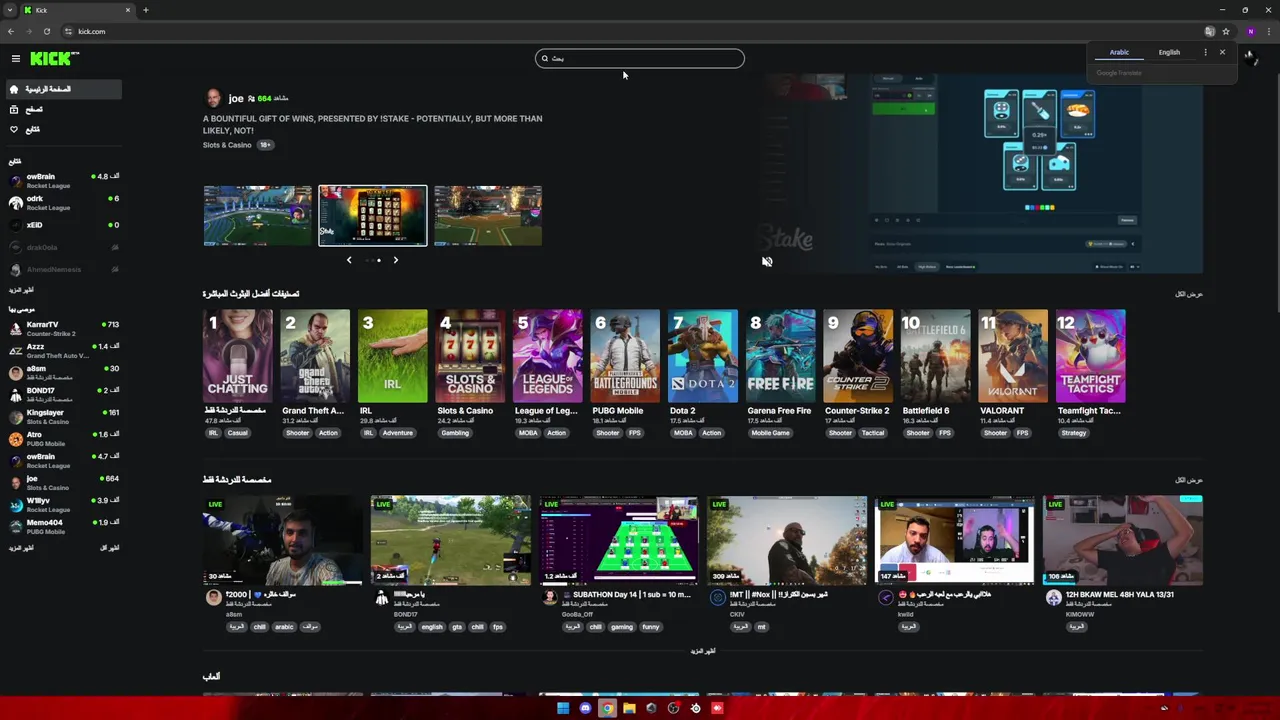The height and width of the screenshot is (720, 1280).
Task: Open the home page sidebar item
Action: click(62, 89)
